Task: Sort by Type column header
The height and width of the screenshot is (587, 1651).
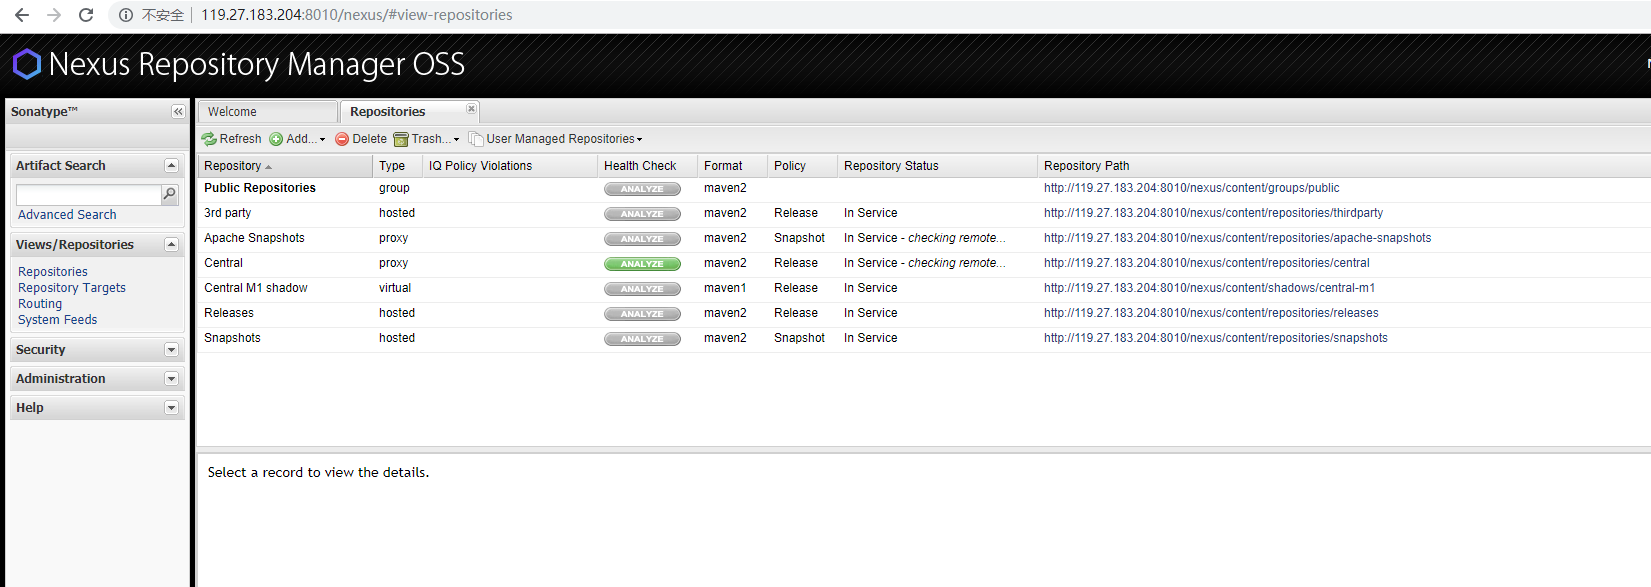Action: click(397, 166)
